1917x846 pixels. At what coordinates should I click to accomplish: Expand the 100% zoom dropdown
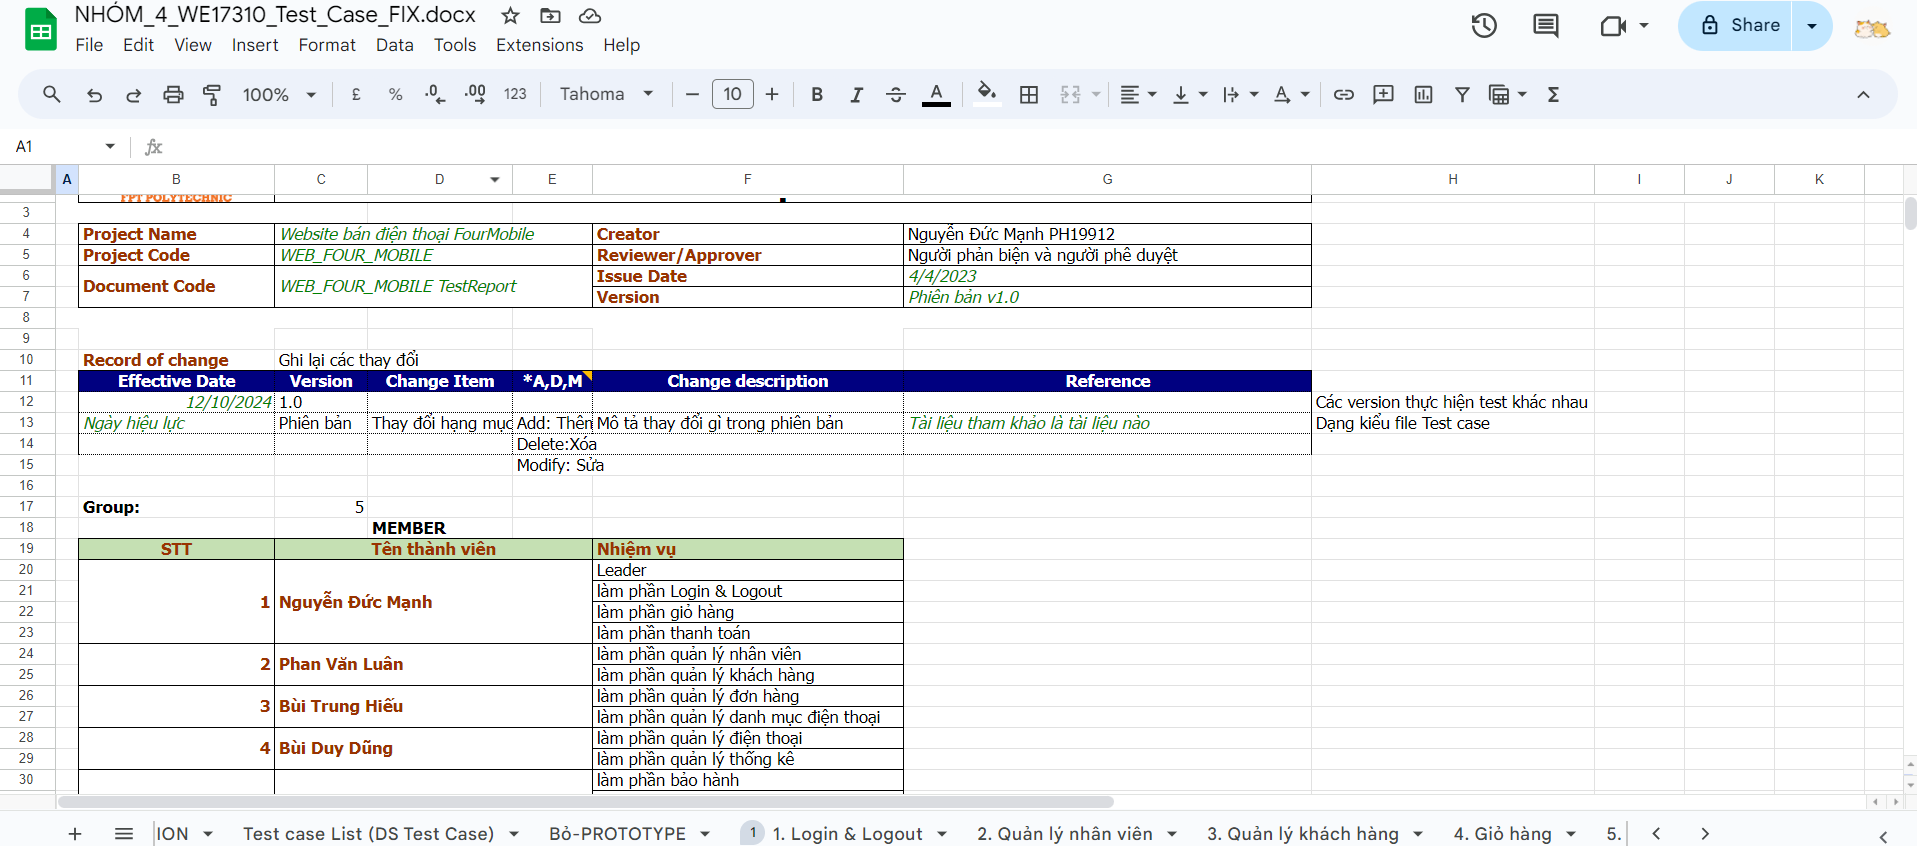click(279, 95)
